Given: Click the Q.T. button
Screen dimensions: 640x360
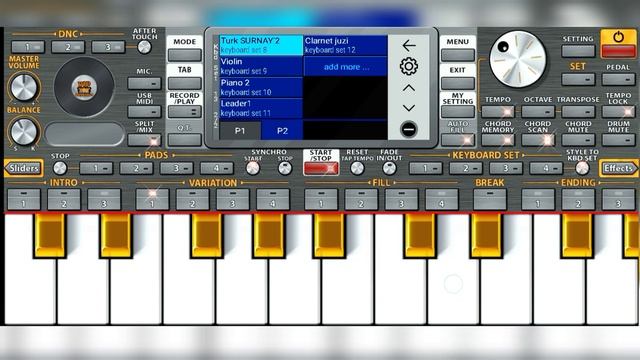Looking at the screenshot, I should [x=184, y=140].
